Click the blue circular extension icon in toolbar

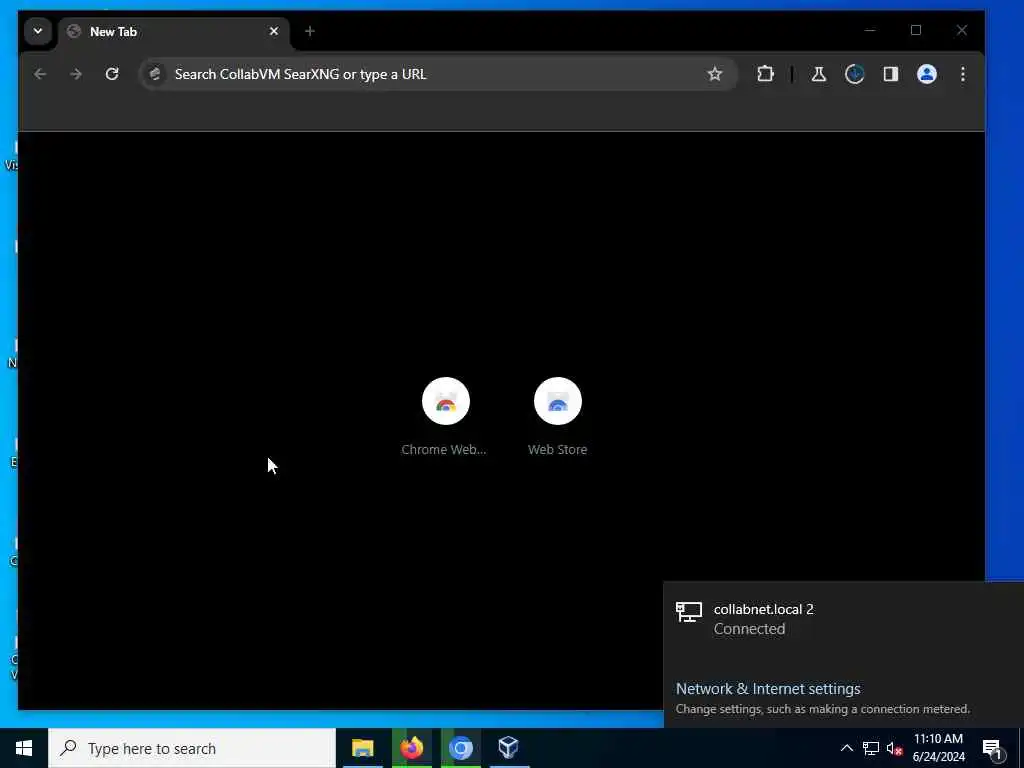click(854, 74)
